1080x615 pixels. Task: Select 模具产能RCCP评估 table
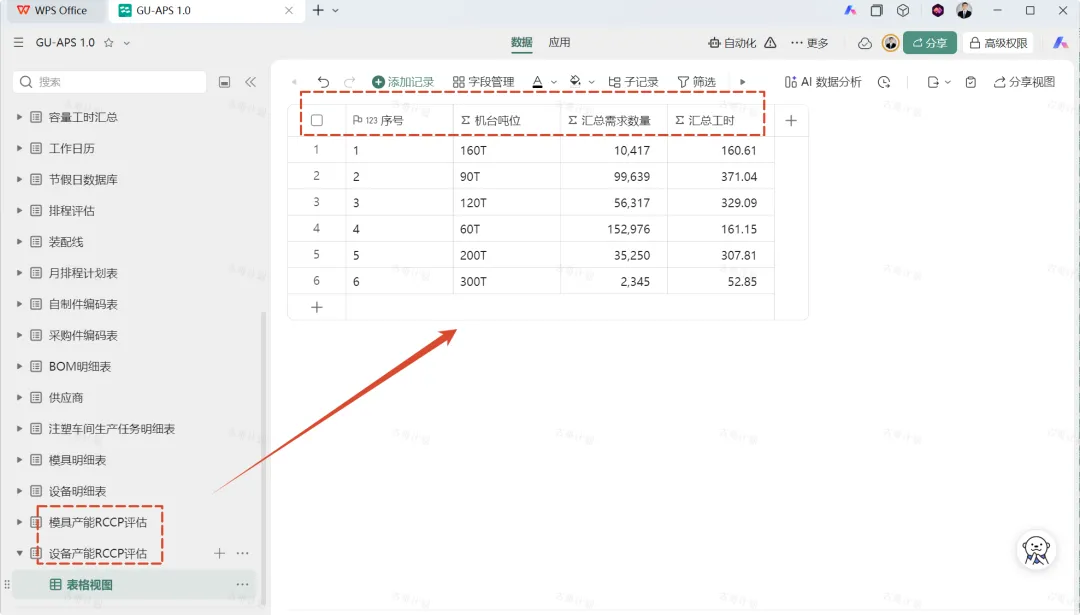coord(97,522)
